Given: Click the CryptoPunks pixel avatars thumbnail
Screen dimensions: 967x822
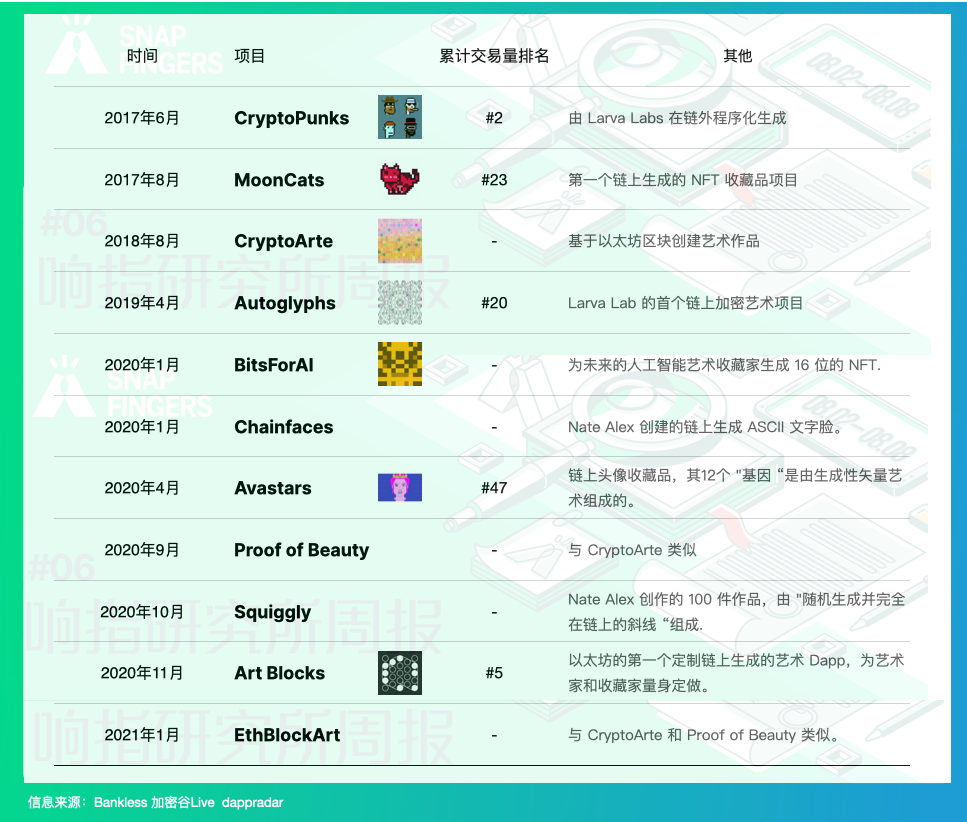Looking at the screenshot, I should click(400, 117).
